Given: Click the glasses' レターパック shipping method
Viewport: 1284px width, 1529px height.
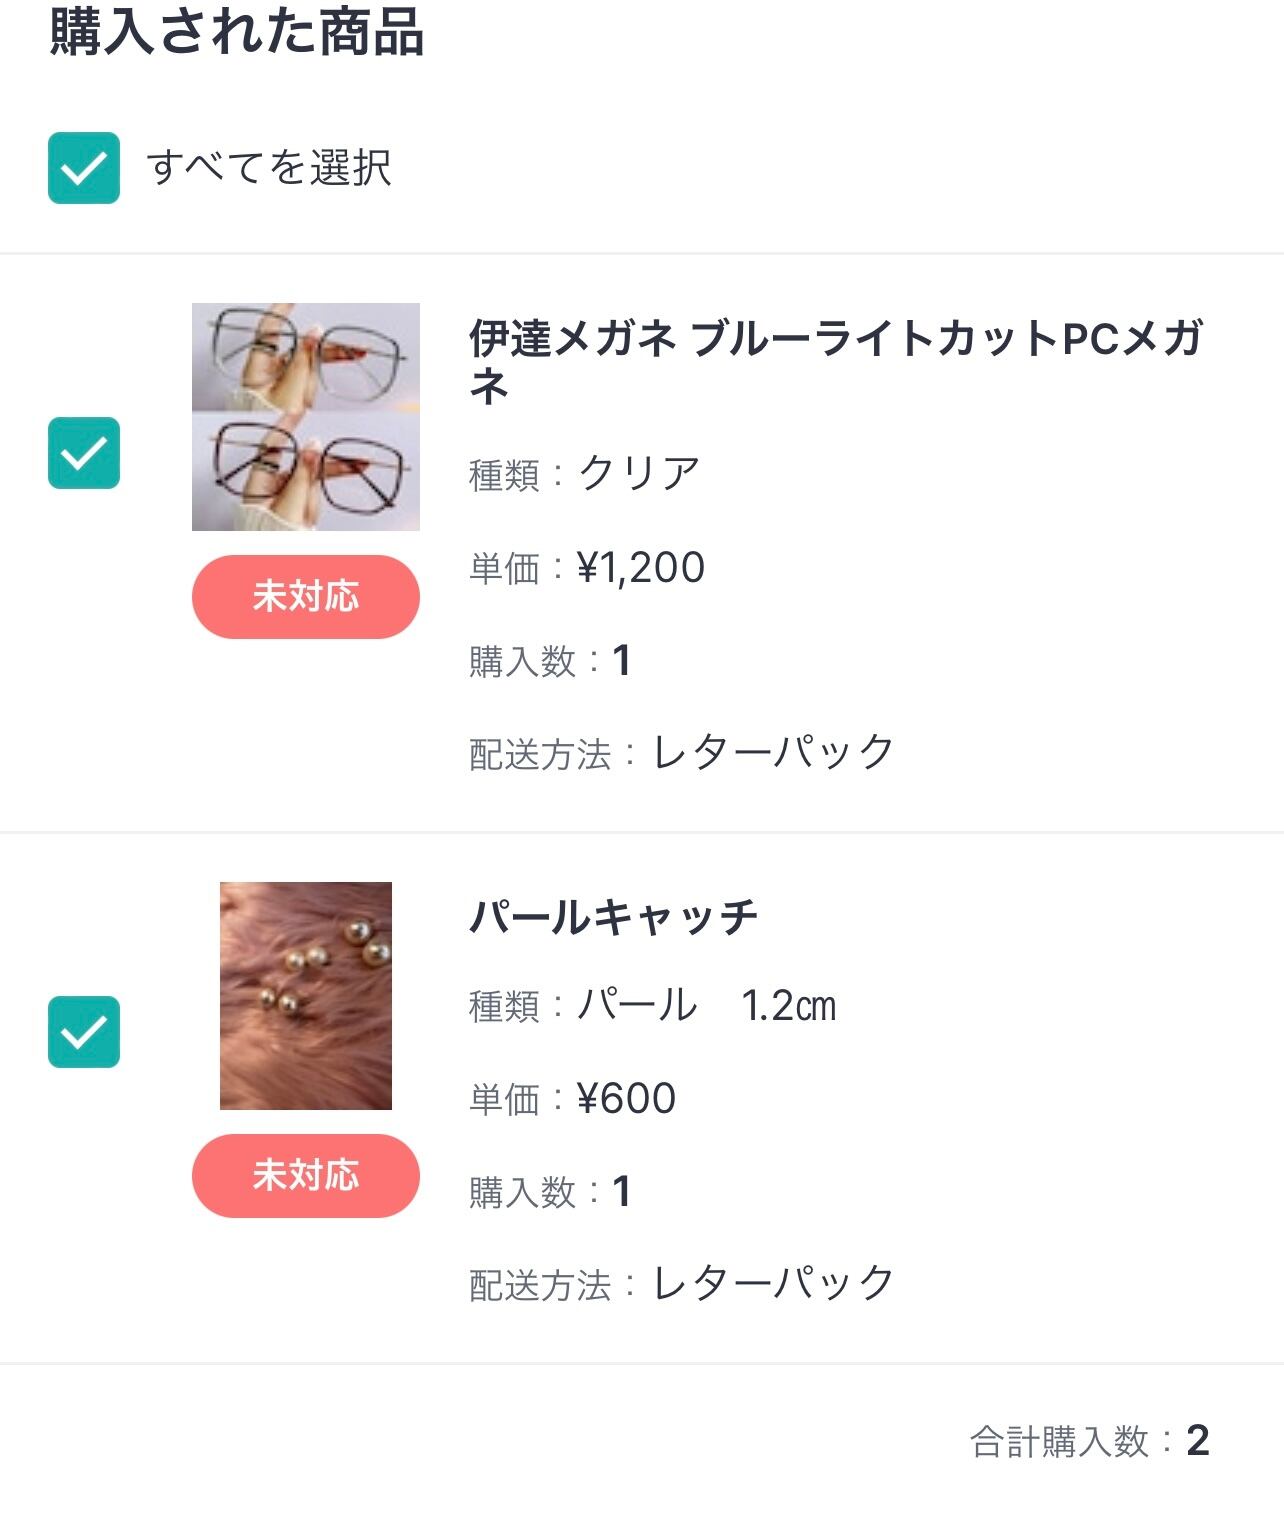Looking at the screenshot, I should [x=773, y=753].
